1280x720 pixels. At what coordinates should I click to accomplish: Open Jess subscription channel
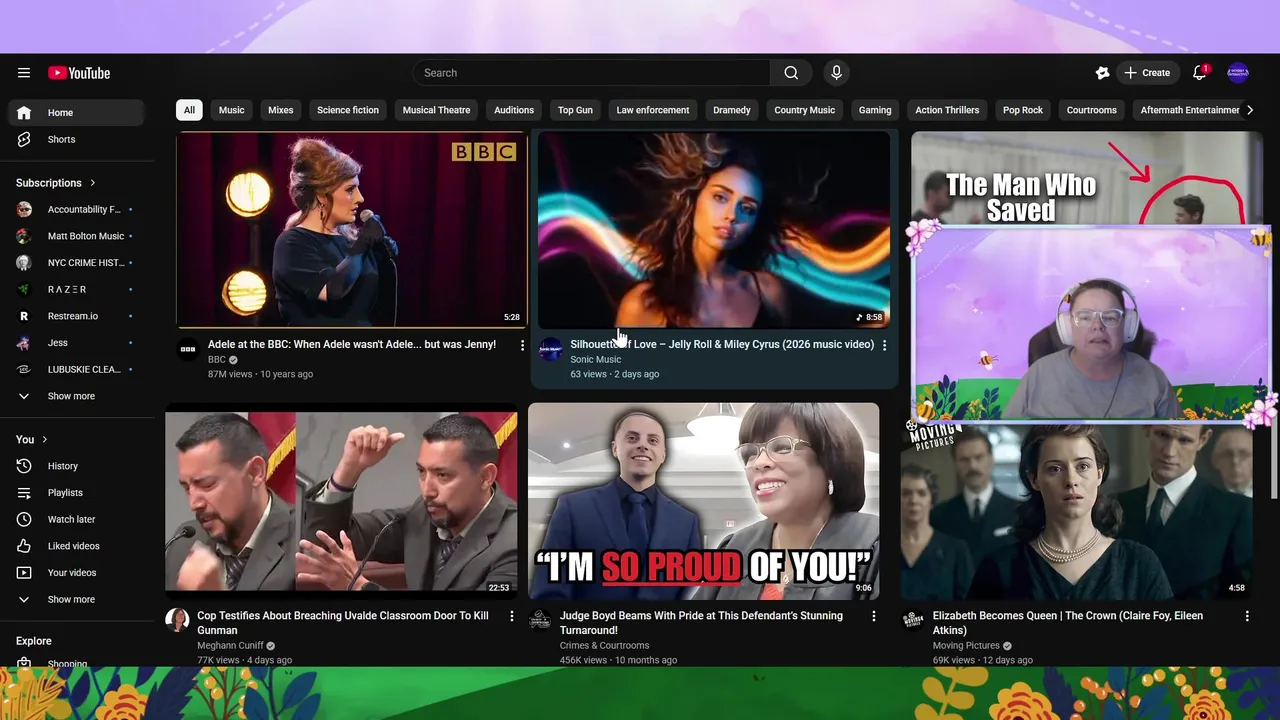point(76,343)
